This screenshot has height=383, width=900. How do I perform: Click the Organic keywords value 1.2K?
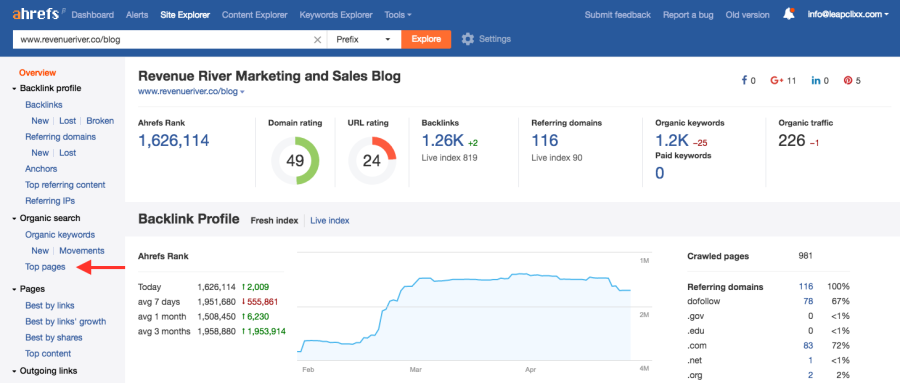click(x=672, y=141)
